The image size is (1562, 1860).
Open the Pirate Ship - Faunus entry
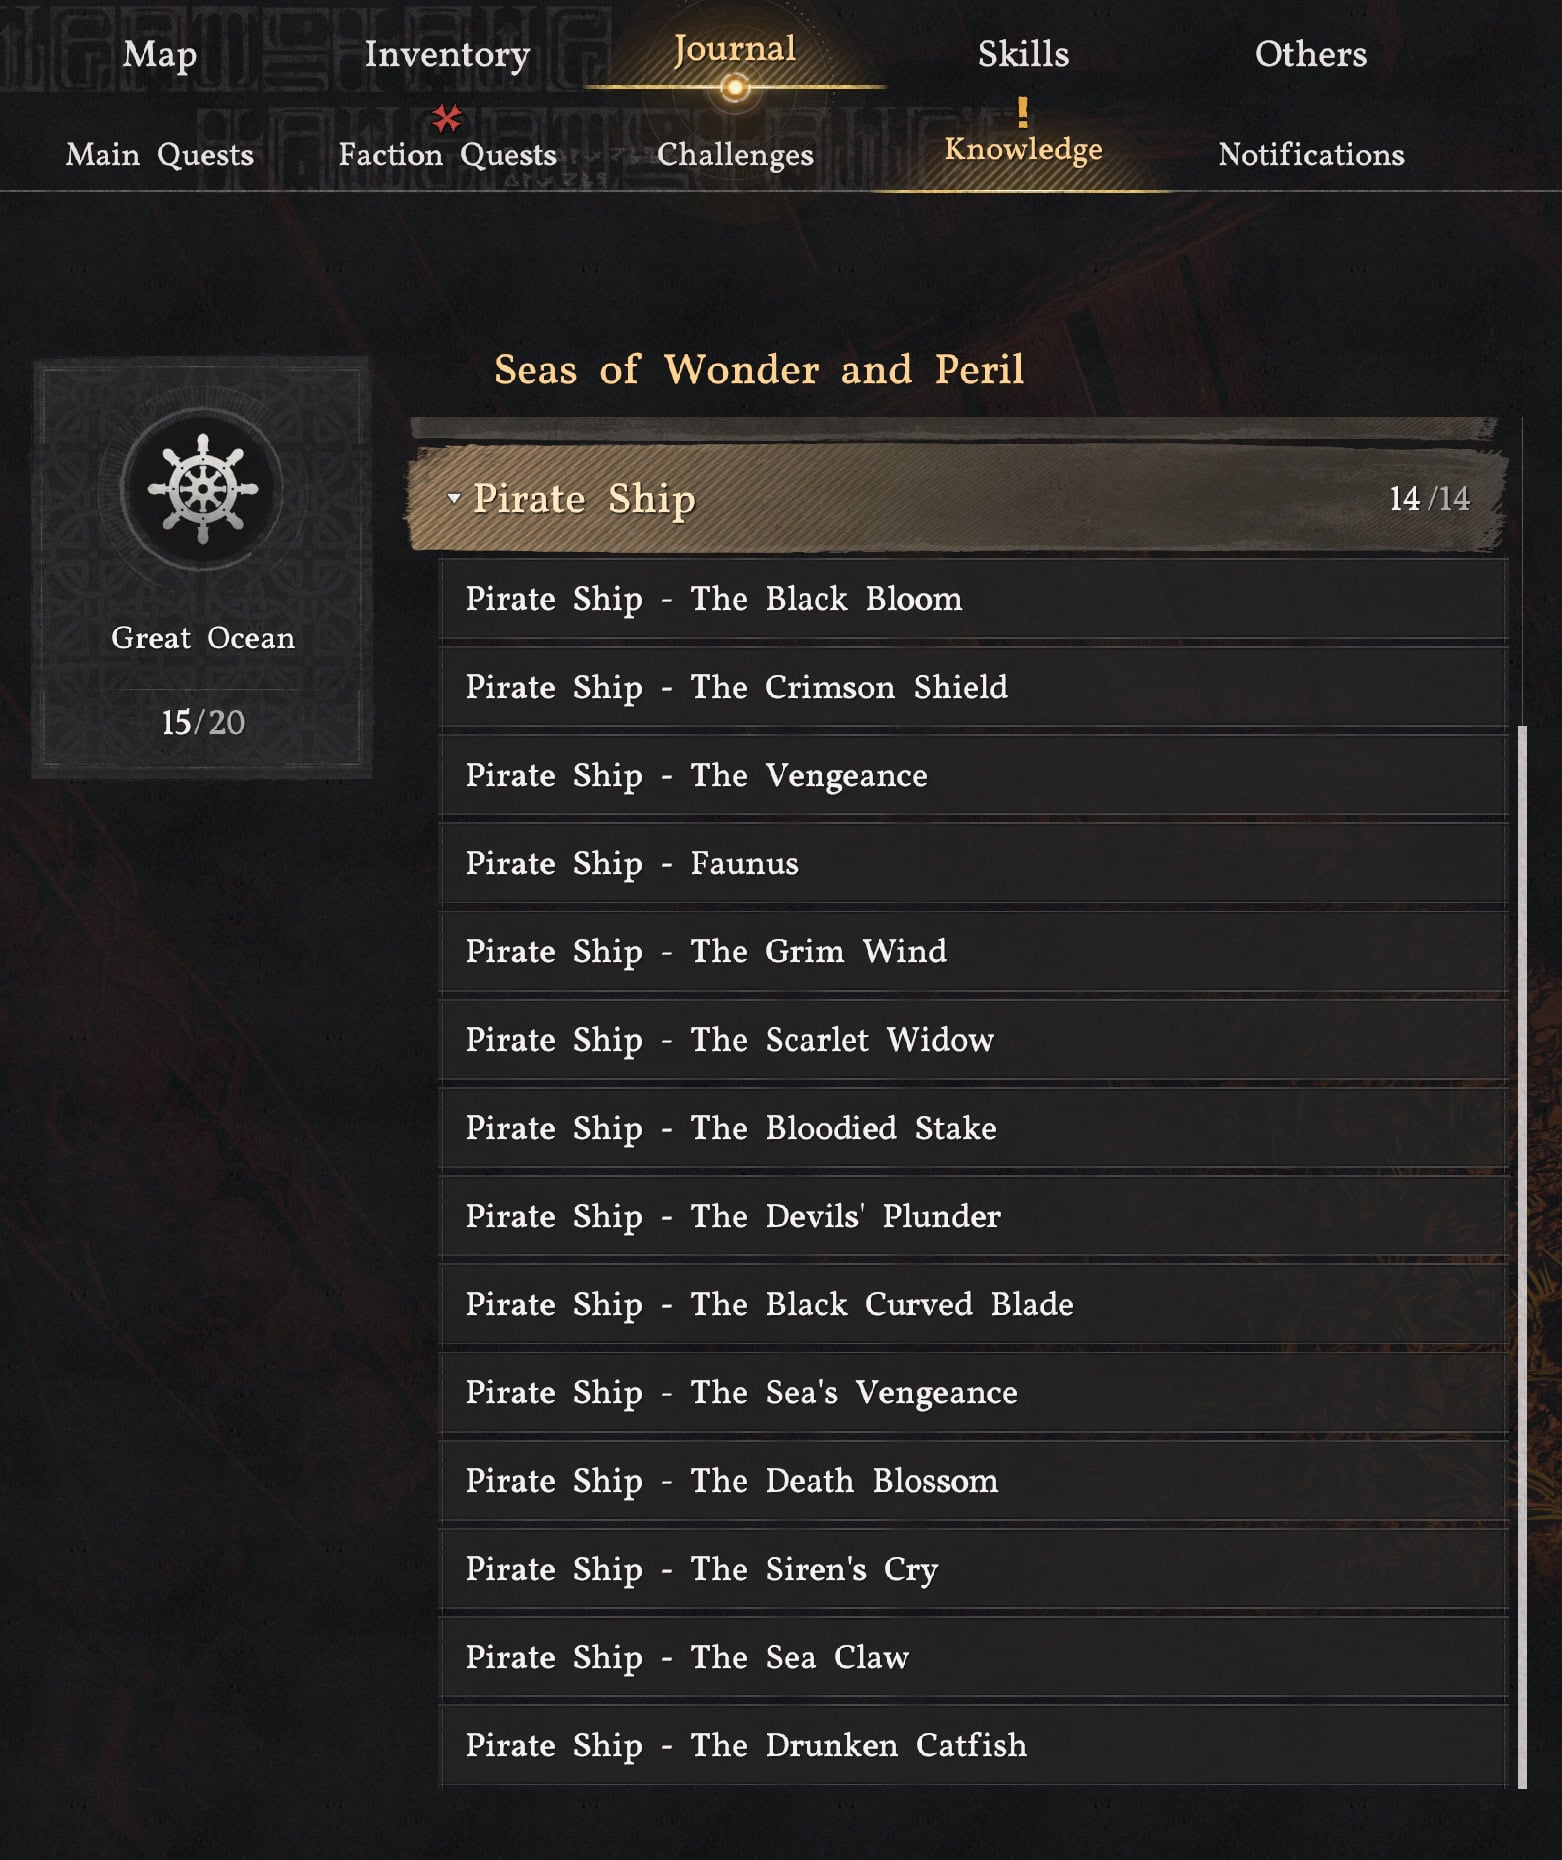pyautogui.click(x=973, y=863)
